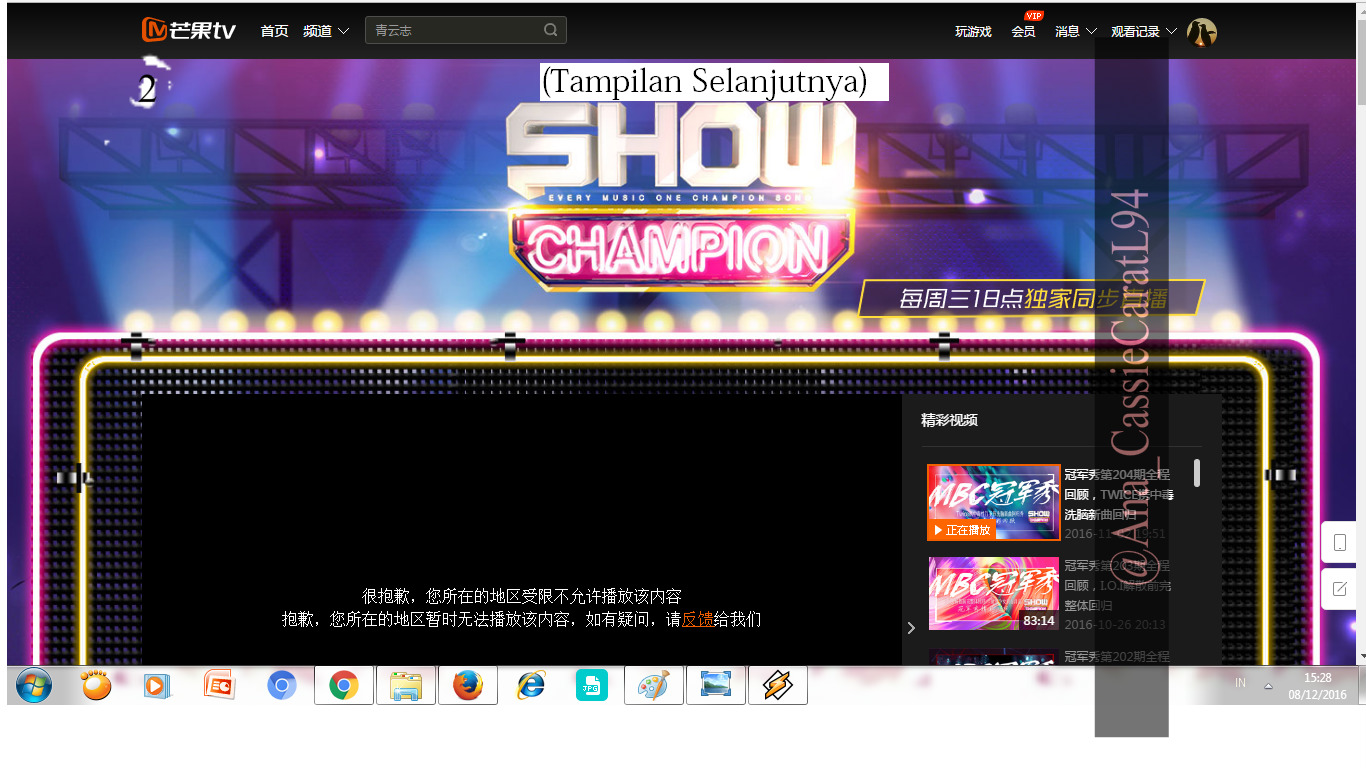1366x768 pixels.
Task: Collapse the video list side panel arrow
Action: 911,628
